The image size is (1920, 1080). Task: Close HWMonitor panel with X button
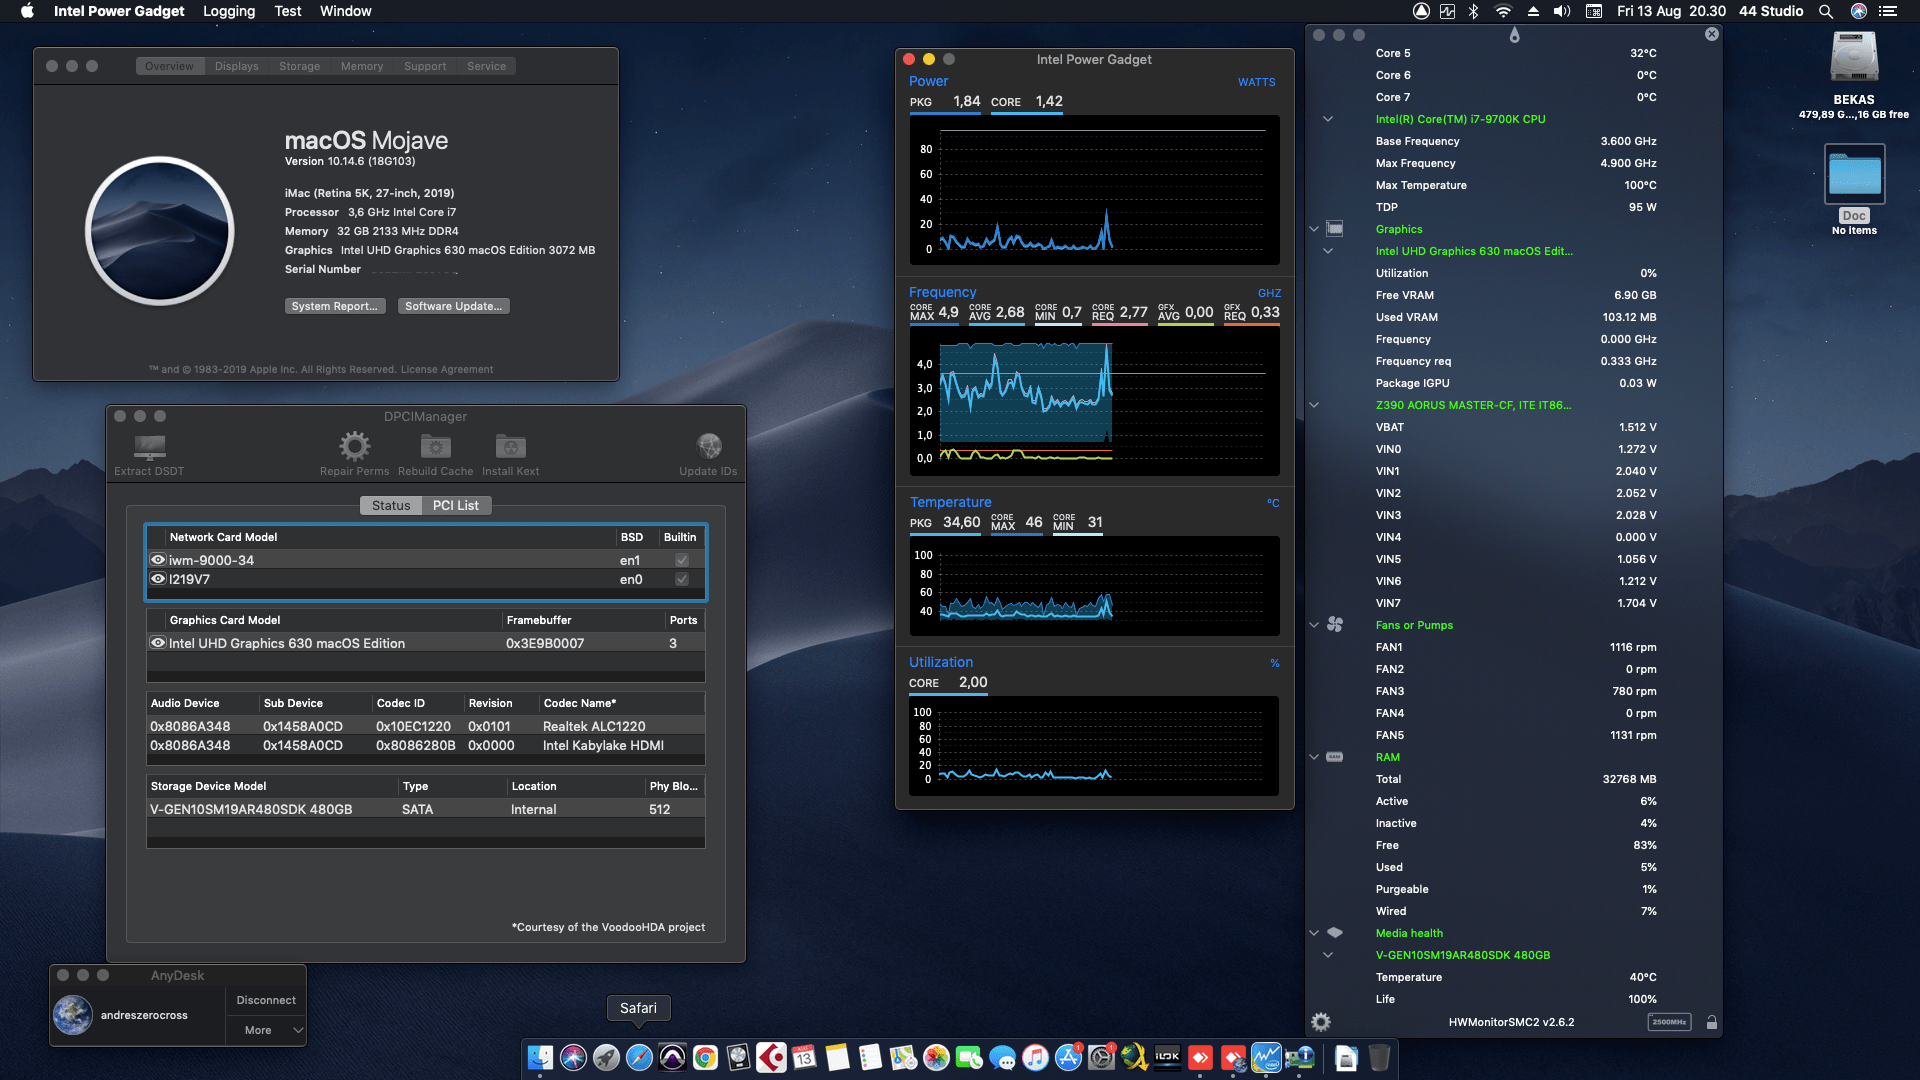tap(1712, 34)
